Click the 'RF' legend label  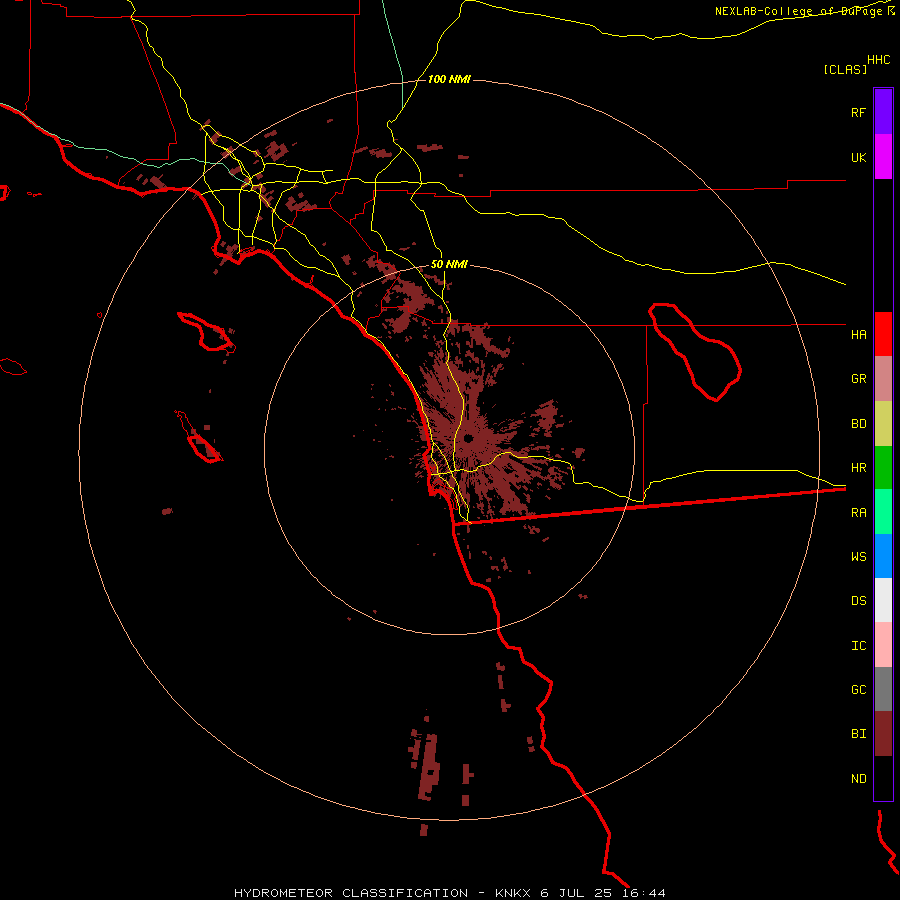[858, 112]
